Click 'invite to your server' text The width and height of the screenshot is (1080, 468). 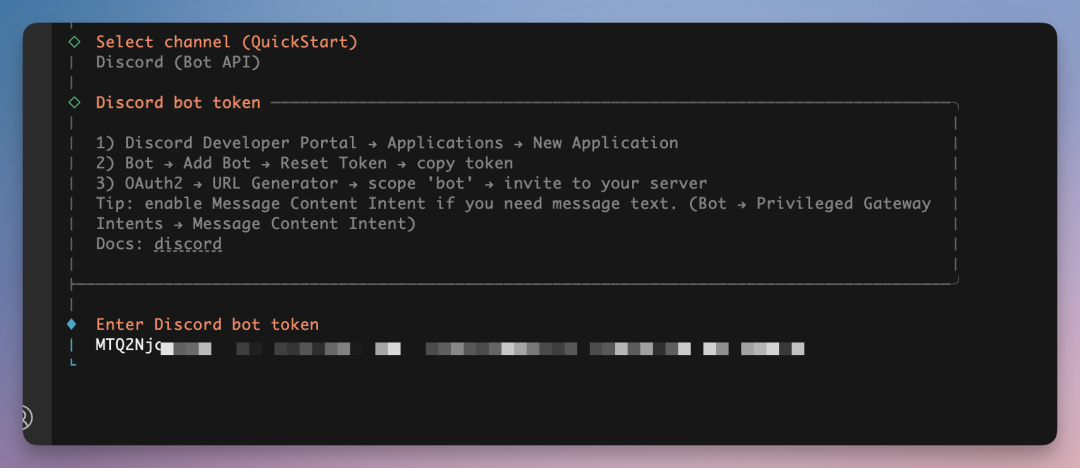pos(605,184)
